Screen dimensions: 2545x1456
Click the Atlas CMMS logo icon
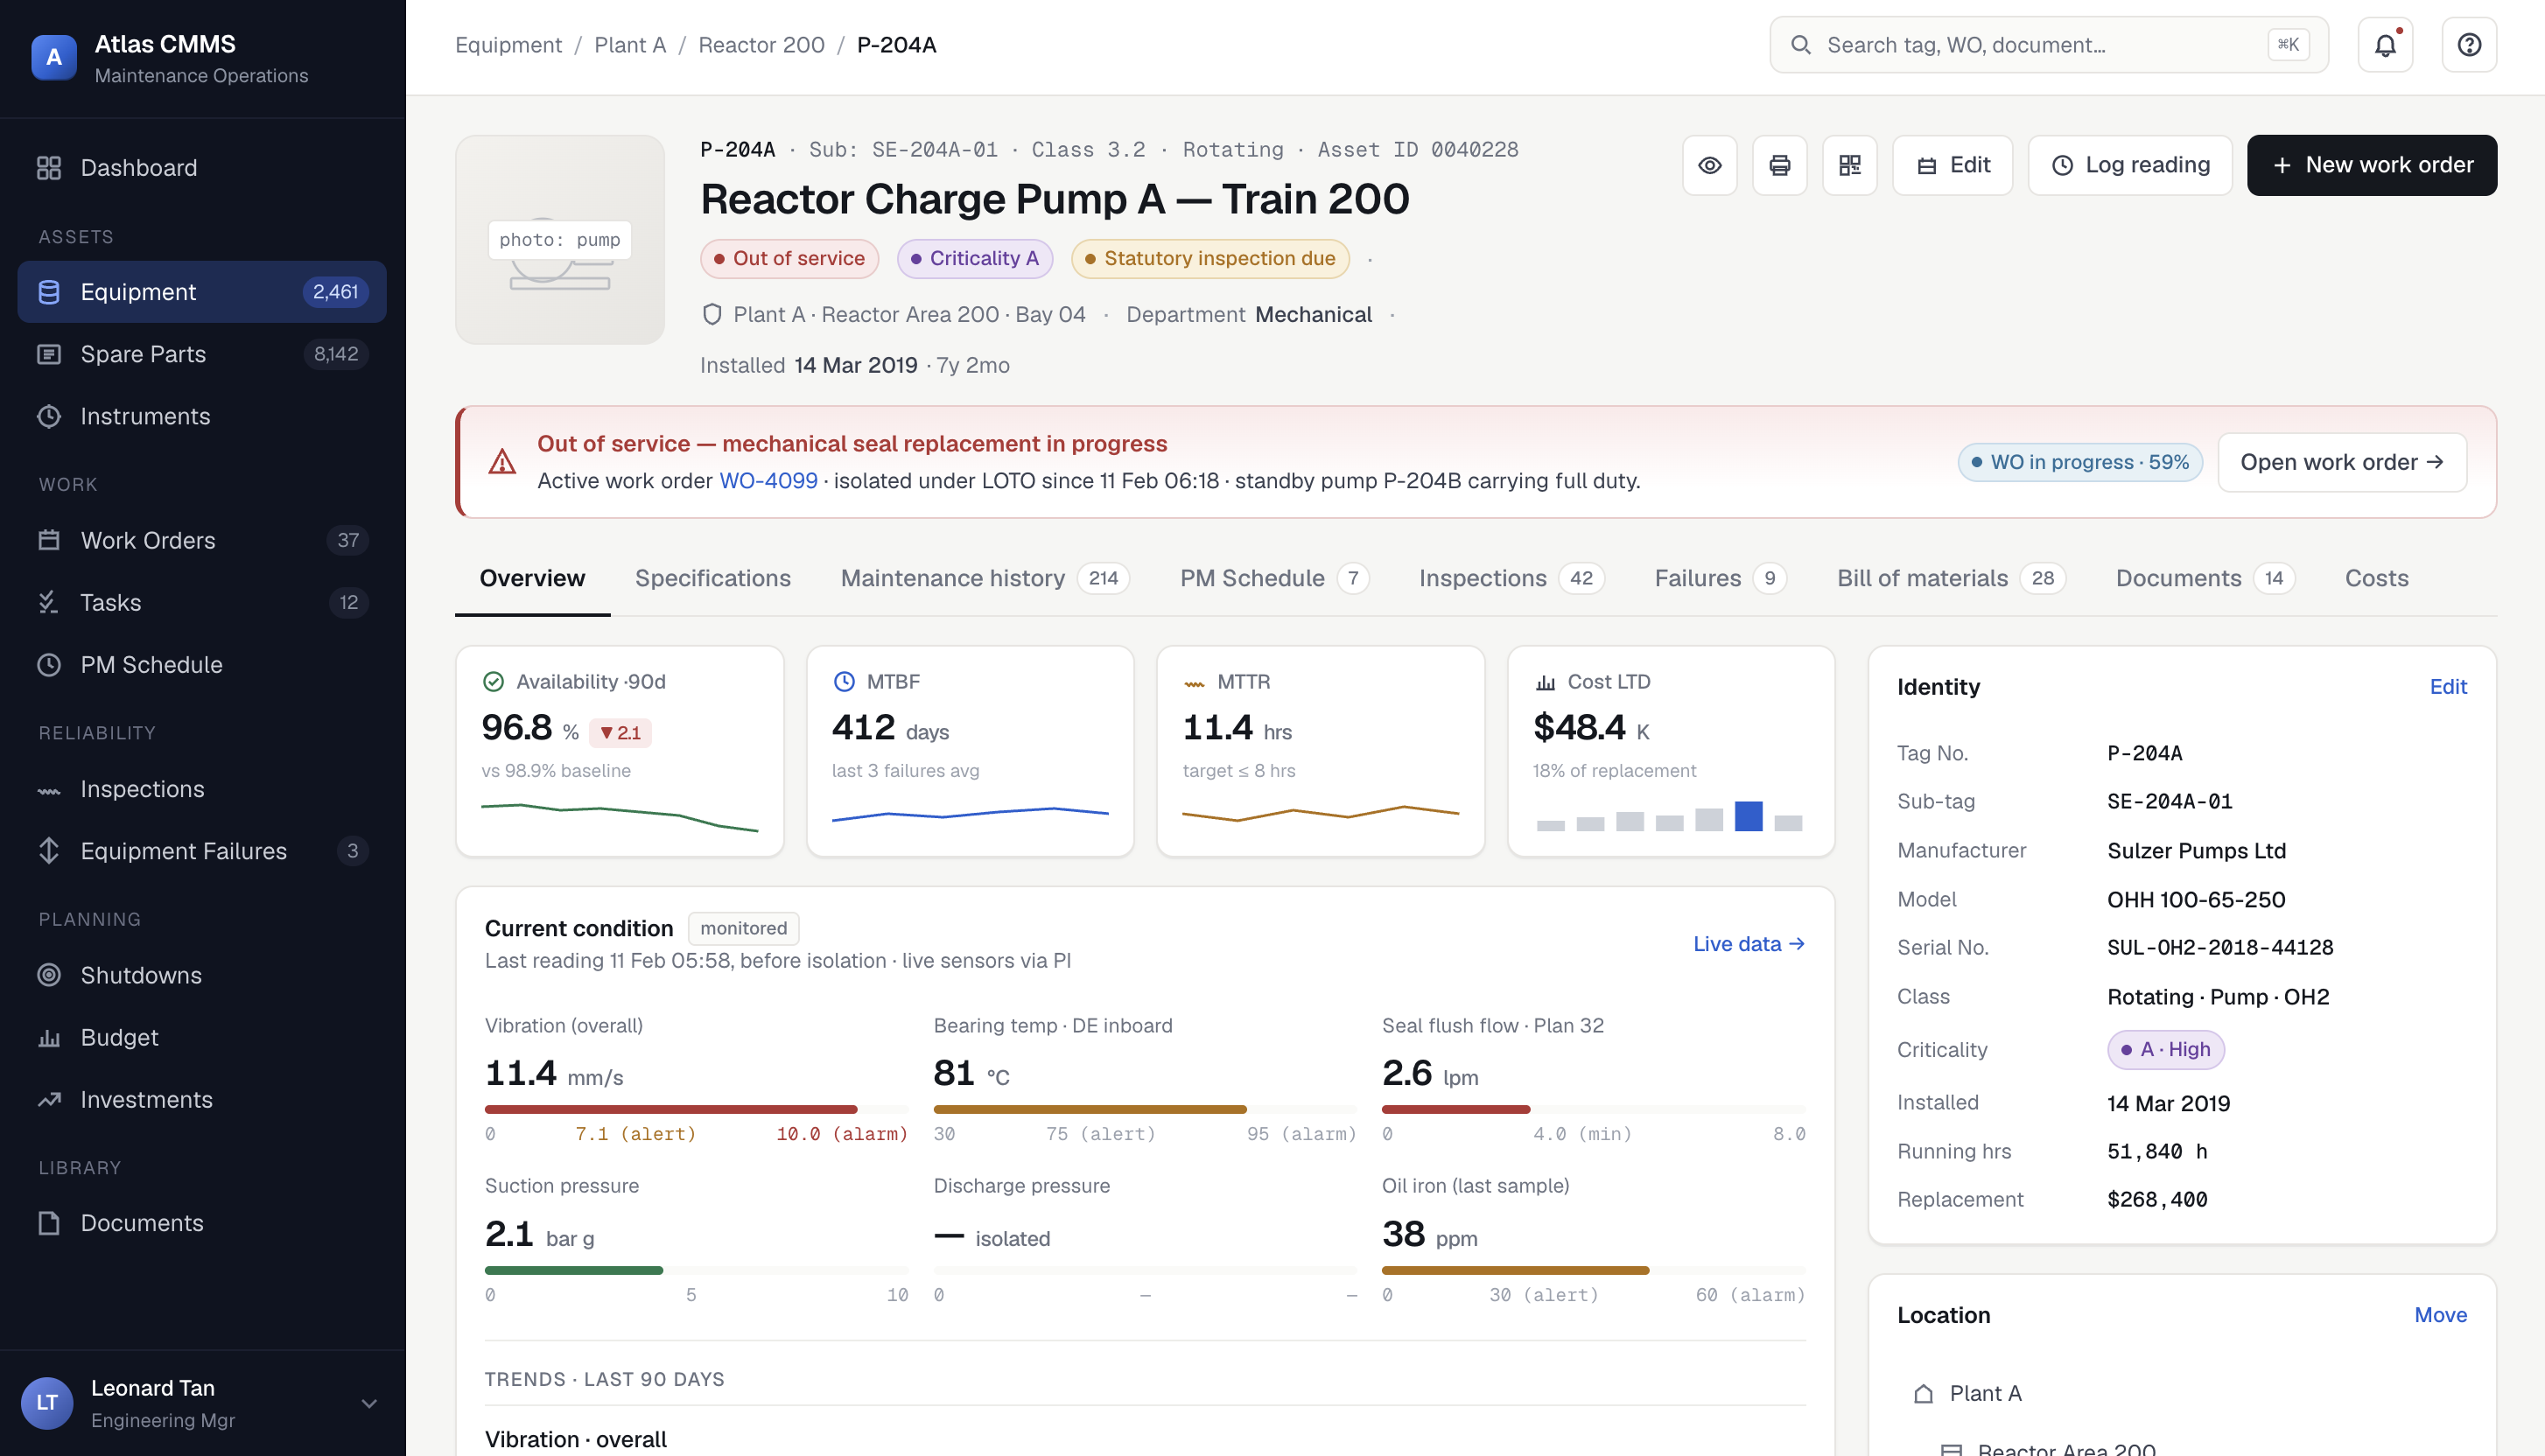54,57
